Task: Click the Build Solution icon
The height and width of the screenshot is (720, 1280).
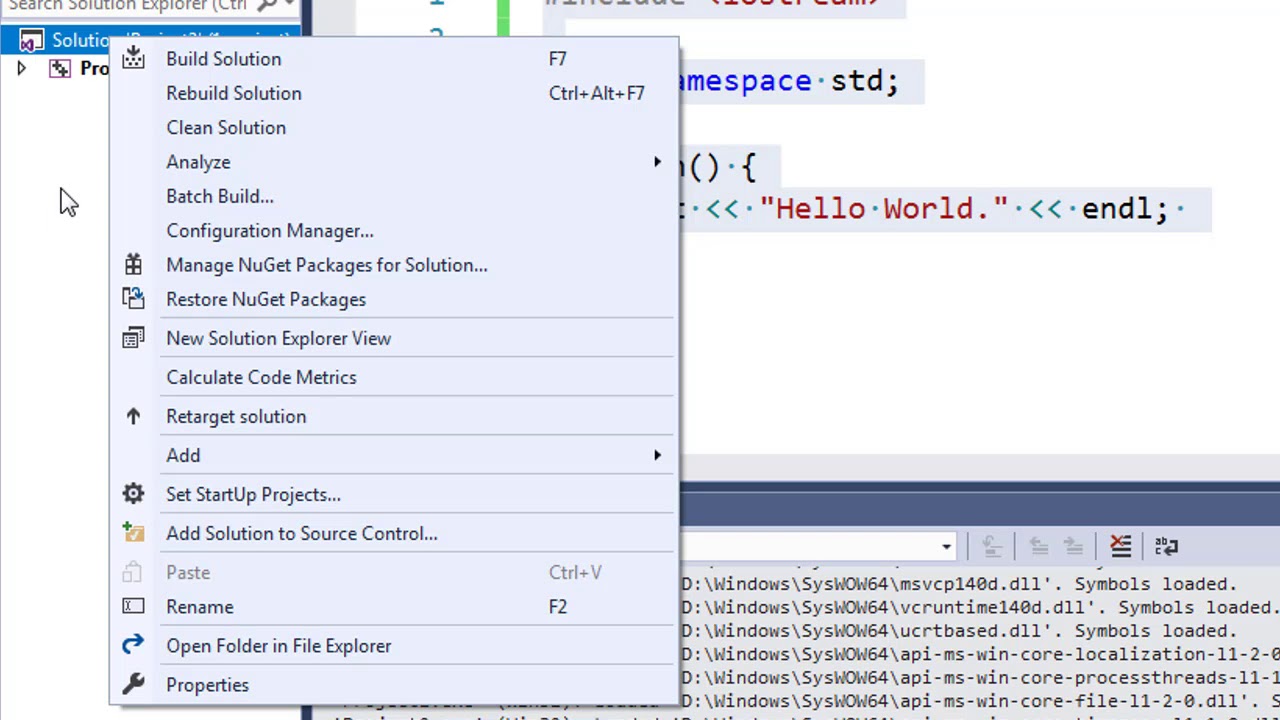Action: coord(133,59)
